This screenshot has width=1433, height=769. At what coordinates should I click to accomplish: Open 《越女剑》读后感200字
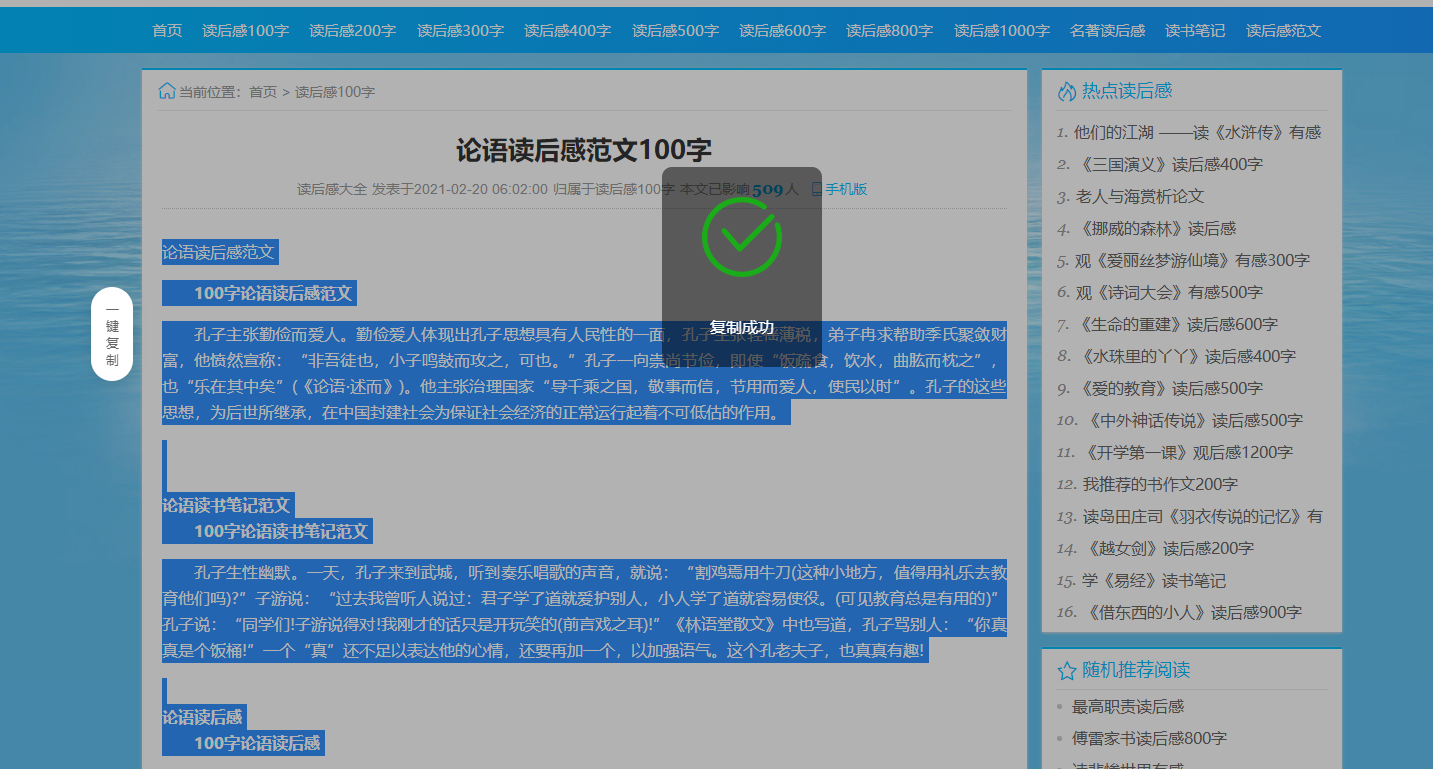coord(1167,548)
